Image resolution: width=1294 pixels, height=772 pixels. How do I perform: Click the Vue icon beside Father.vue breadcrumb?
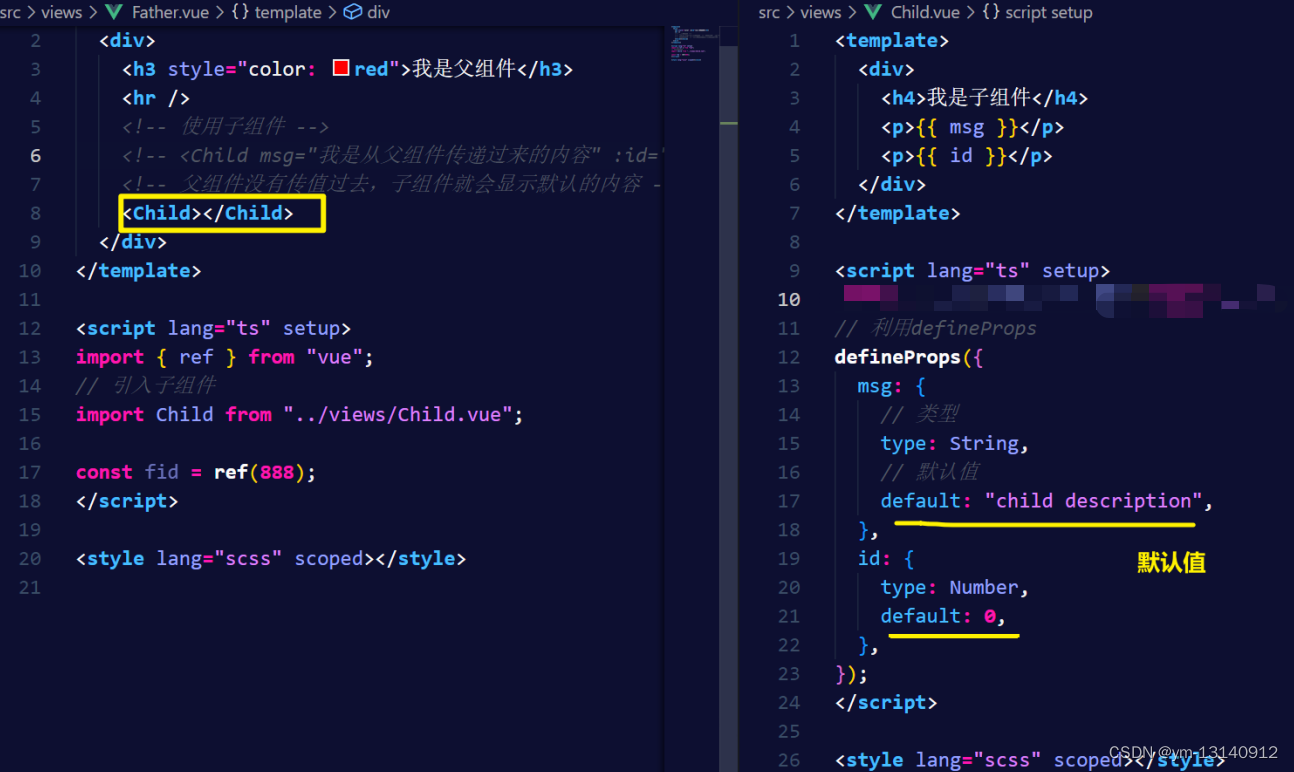pos(114,12)
